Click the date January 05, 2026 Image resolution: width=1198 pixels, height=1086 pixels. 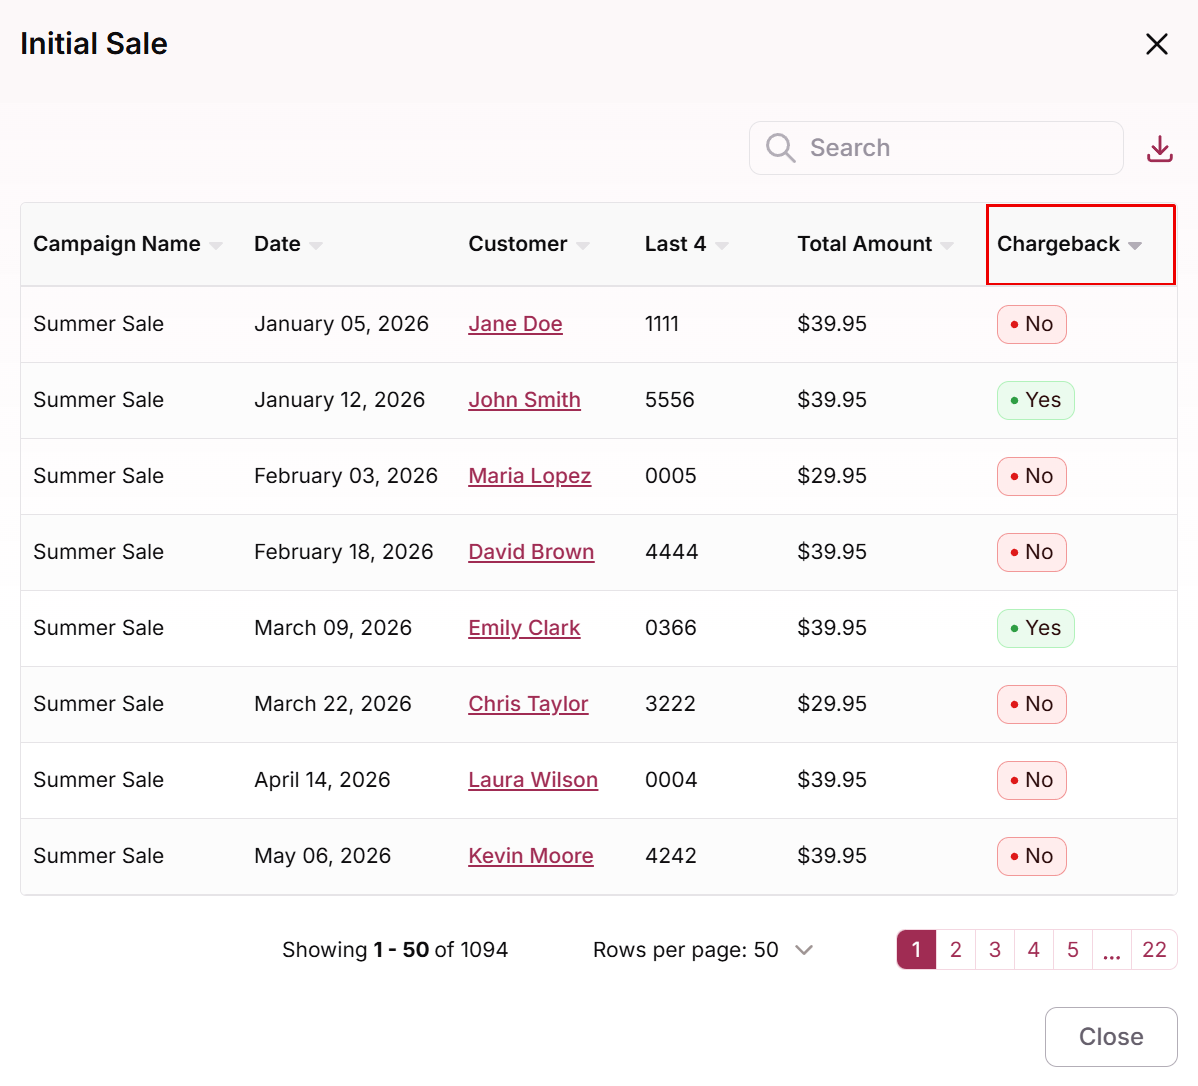pyautogui.click(x=341, y=324)
